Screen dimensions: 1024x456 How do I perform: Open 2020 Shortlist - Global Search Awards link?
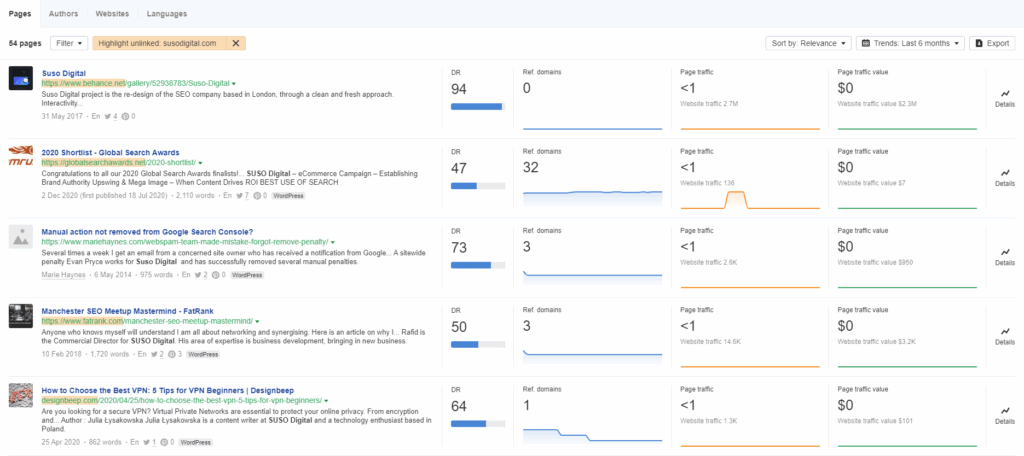point(110,153)
